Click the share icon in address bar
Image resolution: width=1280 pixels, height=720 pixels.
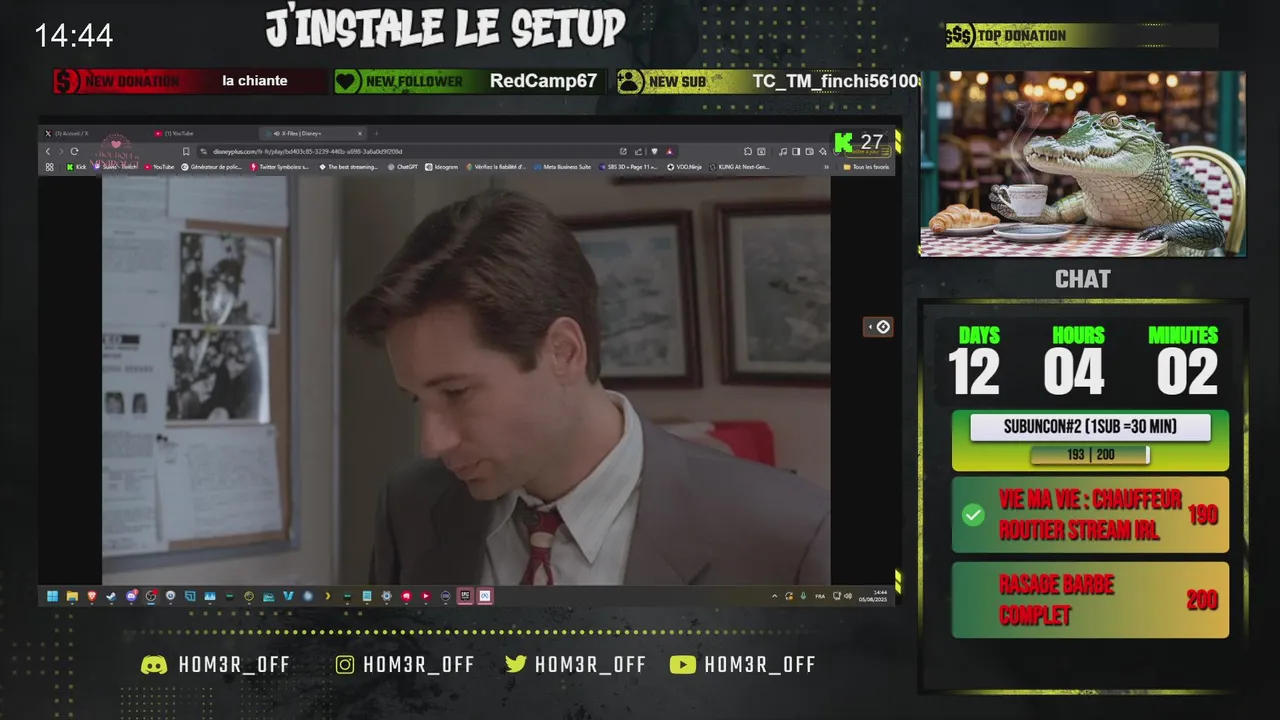tap(638, 151)
